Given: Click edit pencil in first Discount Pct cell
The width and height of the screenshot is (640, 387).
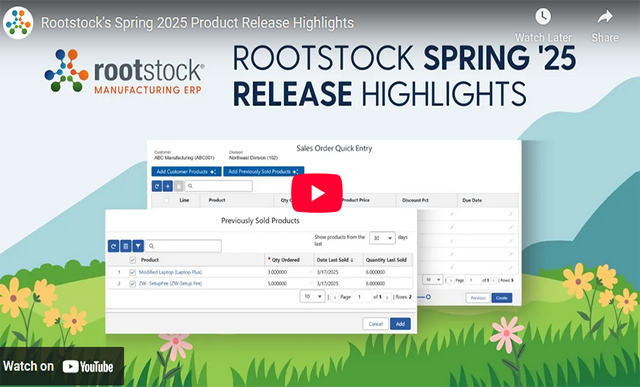Looking at the screenshot, I should (x=451, y=214).
